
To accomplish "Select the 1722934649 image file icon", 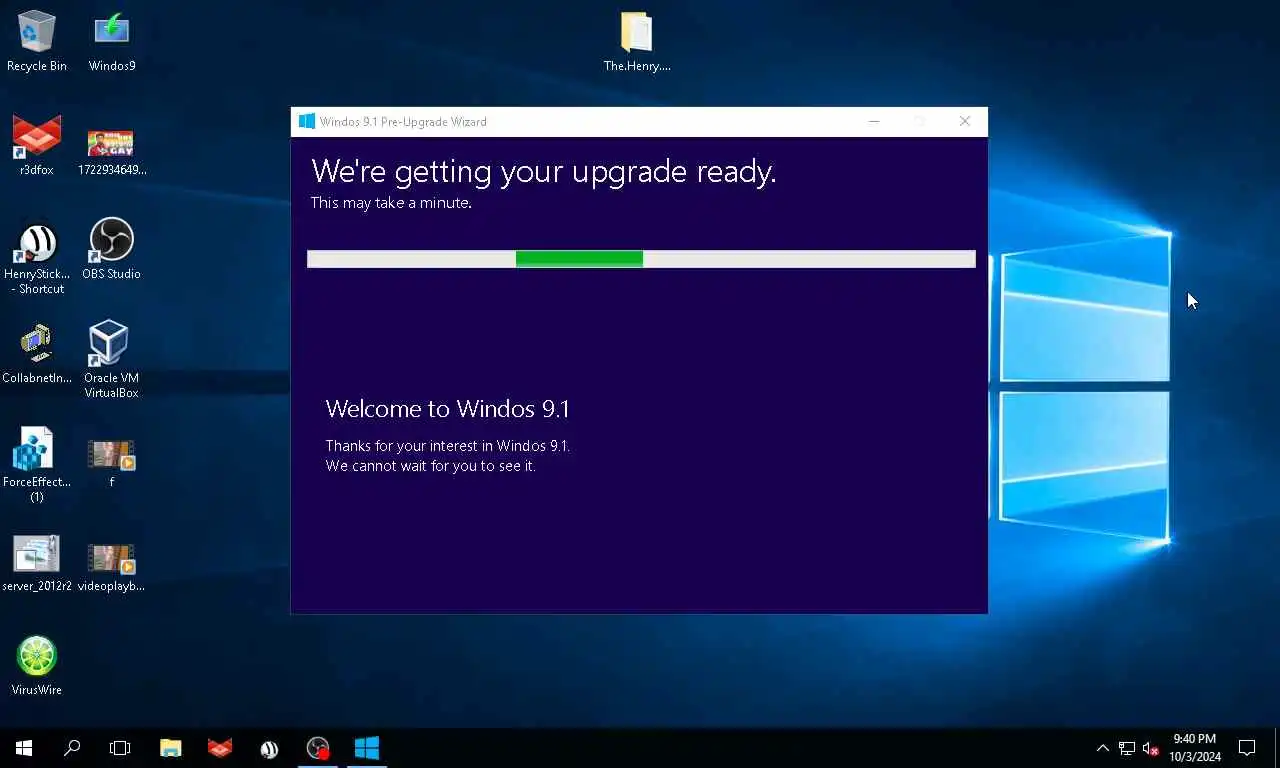I will pyautogui.click(x=112, y=150).
